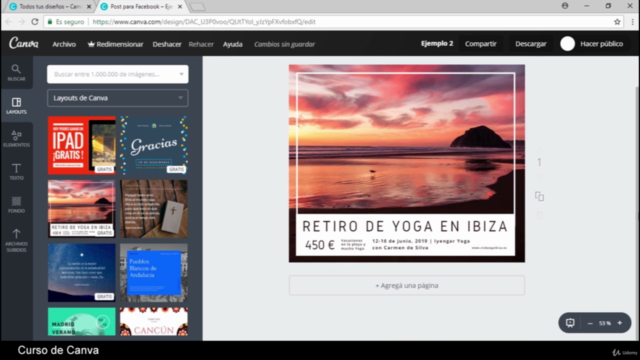This screenshot has height=360, width=640.
Task: Click the Canva logo
Action: point(24,43)
